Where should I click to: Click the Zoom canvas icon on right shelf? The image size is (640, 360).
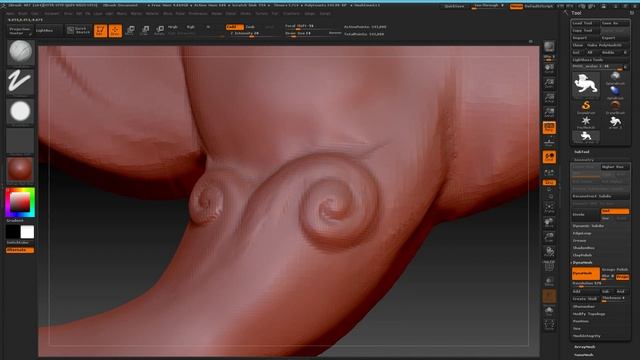(x=549, y=83)
